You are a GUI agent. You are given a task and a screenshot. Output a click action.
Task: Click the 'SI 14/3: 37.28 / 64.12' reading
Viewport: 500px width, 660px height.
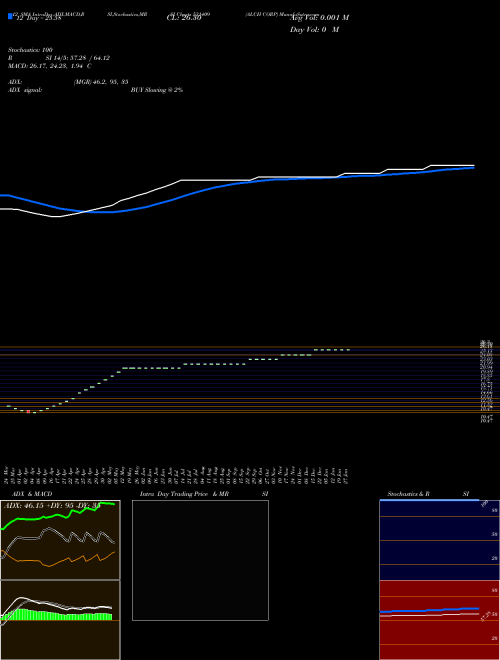[x=78, y=58]
